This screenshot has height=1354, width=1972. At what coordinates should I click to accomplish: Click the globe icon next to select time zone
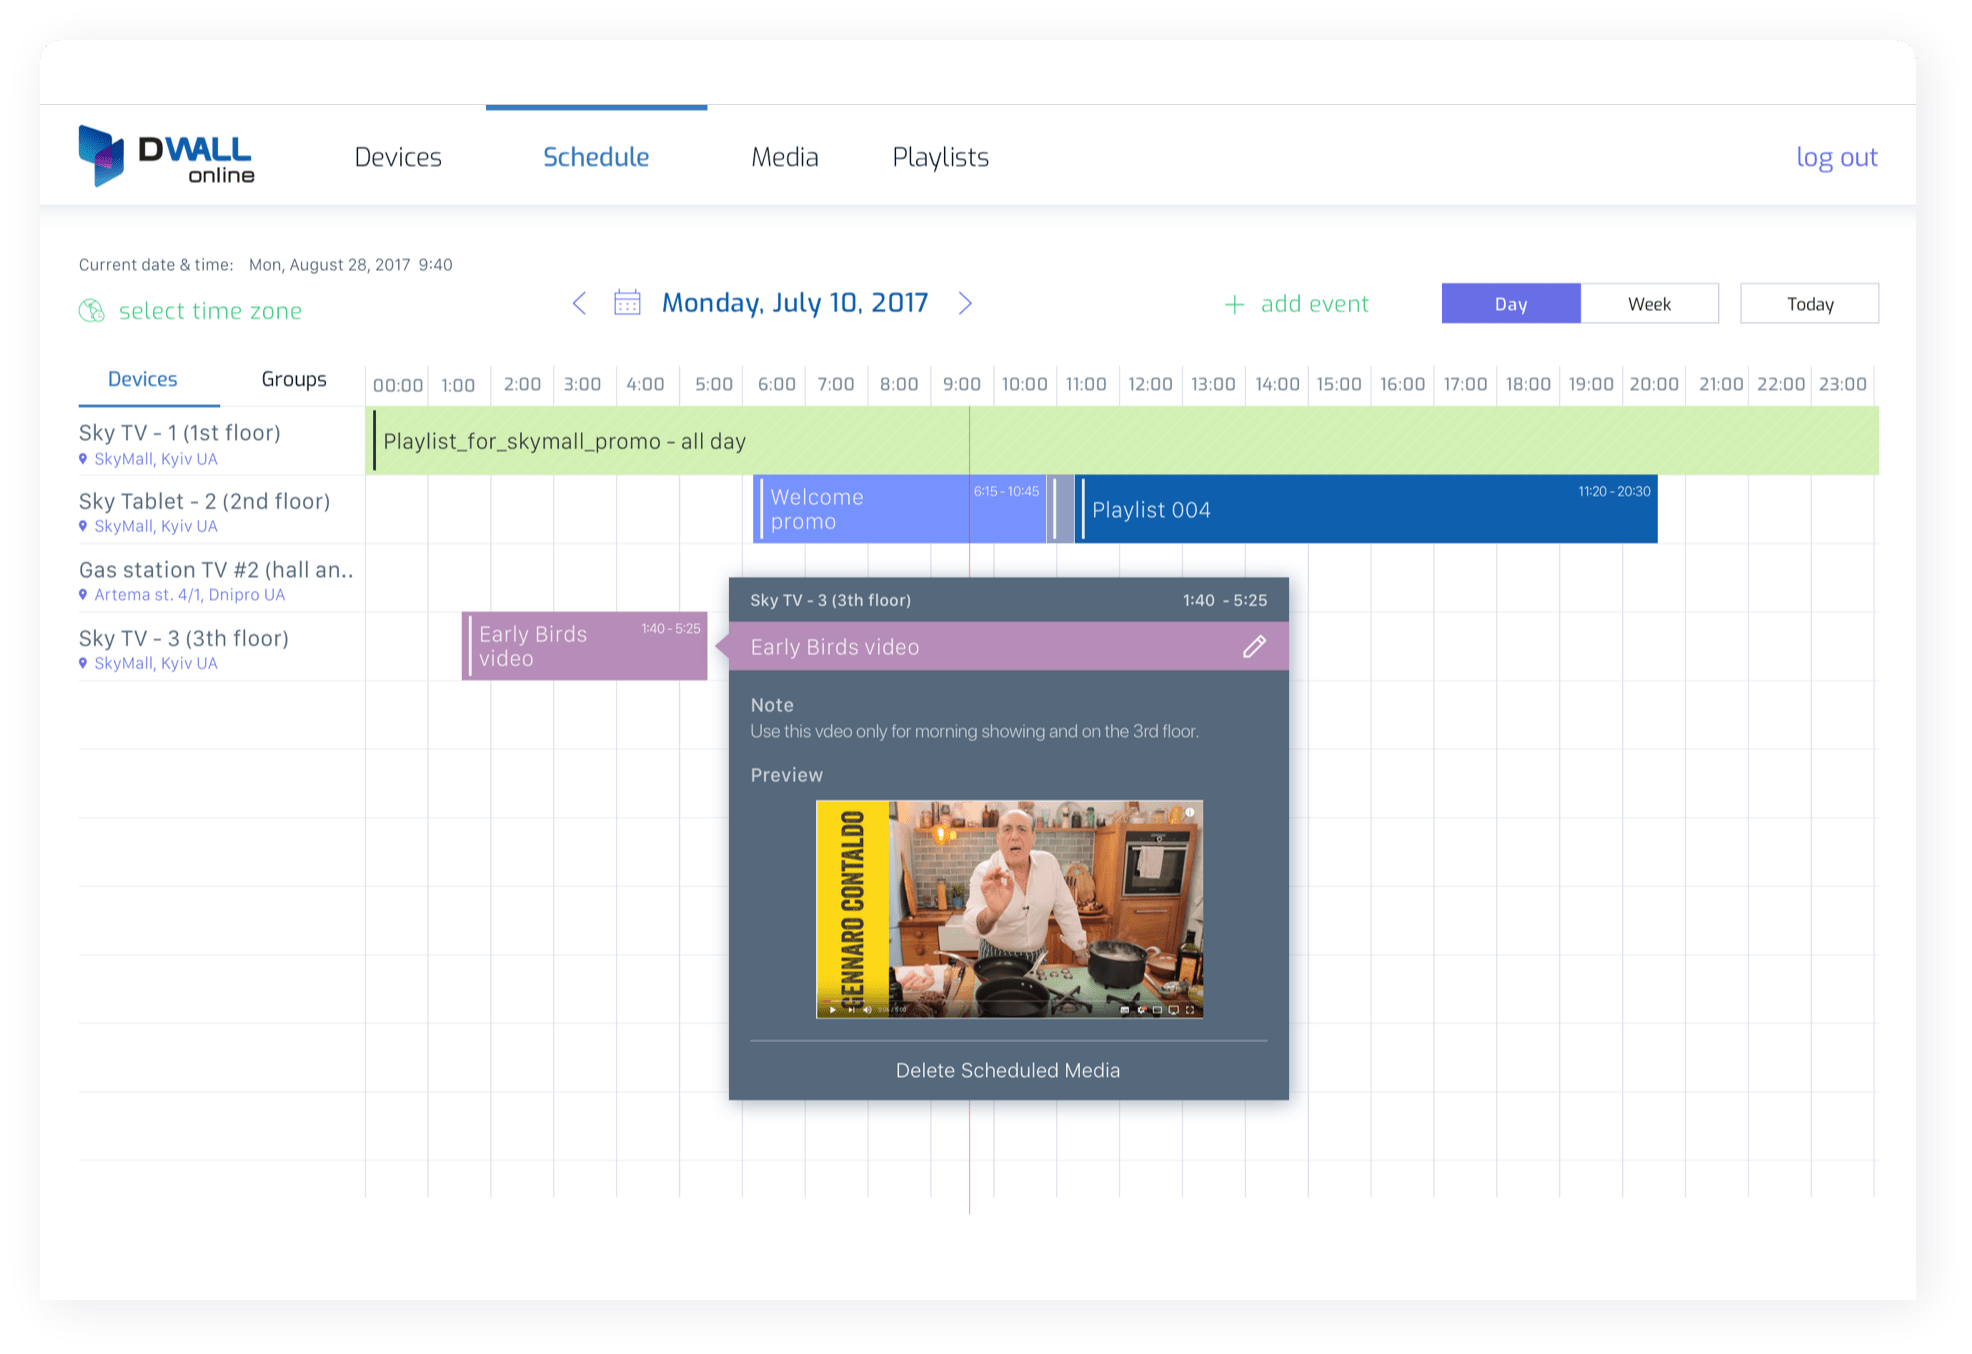coord(91,311)
